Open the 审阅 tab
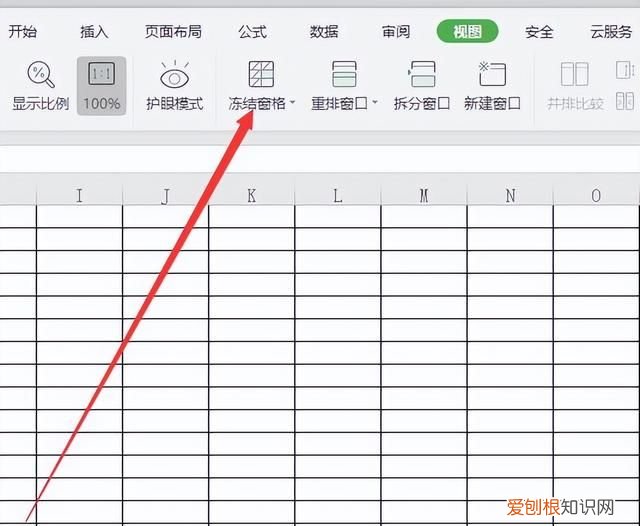Image resolution: width=640 pixels, height=526 pixels. [396, 31]
